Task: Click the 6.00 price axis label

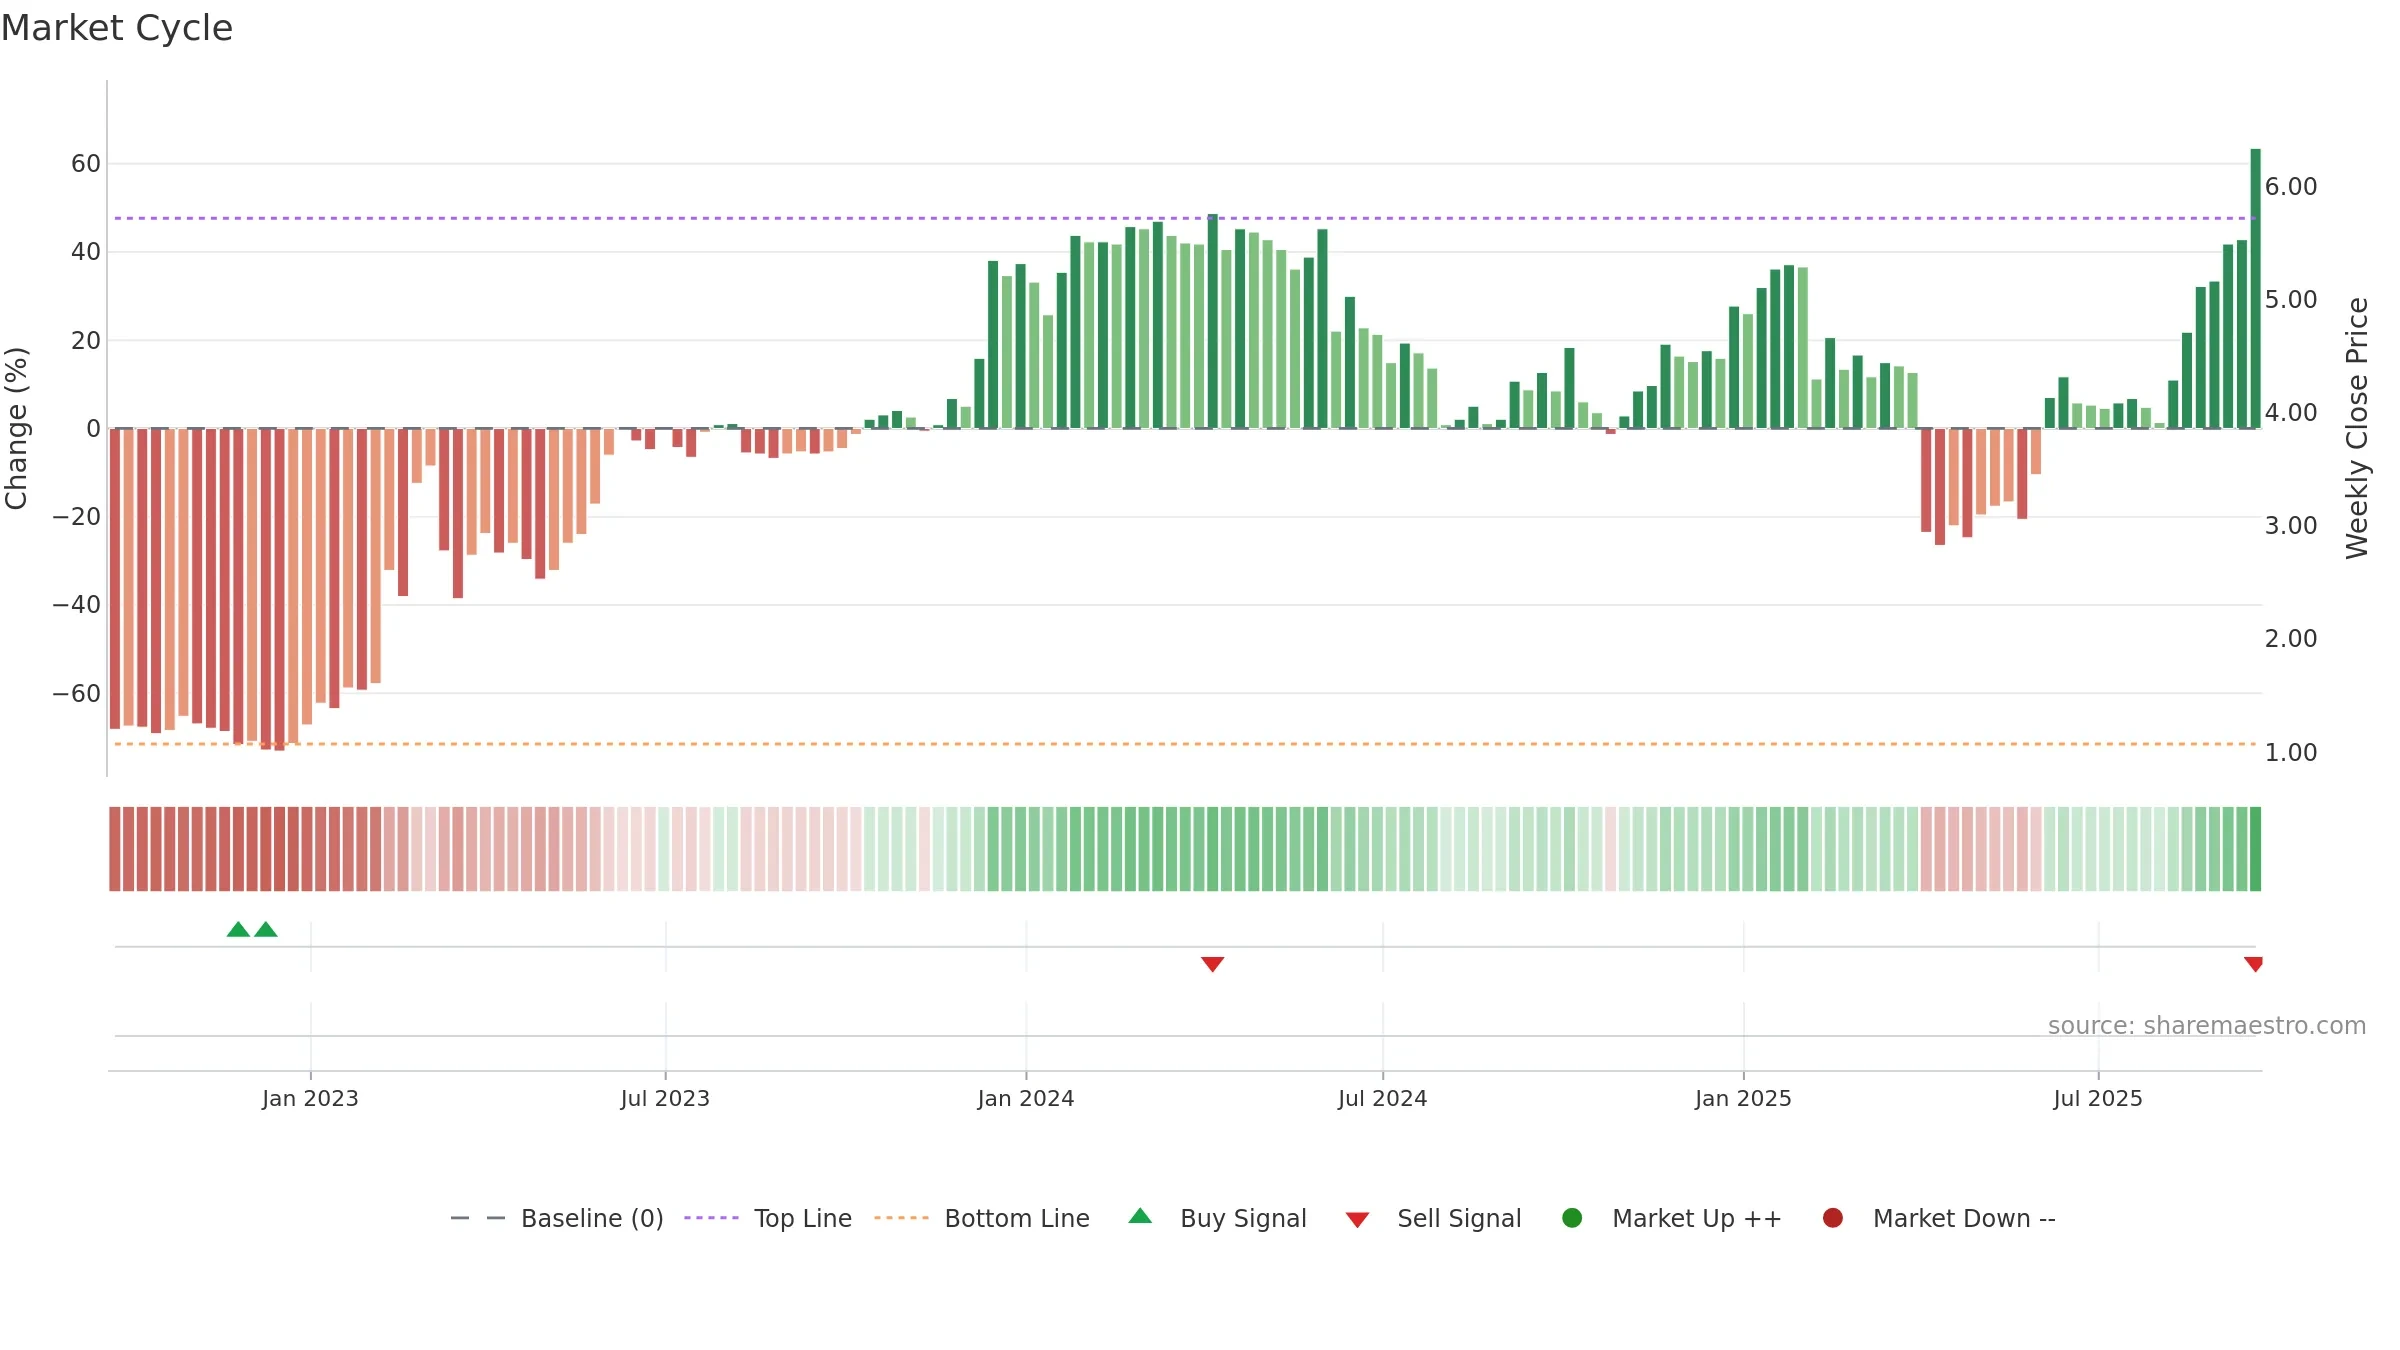Action: pos(2291,187)
